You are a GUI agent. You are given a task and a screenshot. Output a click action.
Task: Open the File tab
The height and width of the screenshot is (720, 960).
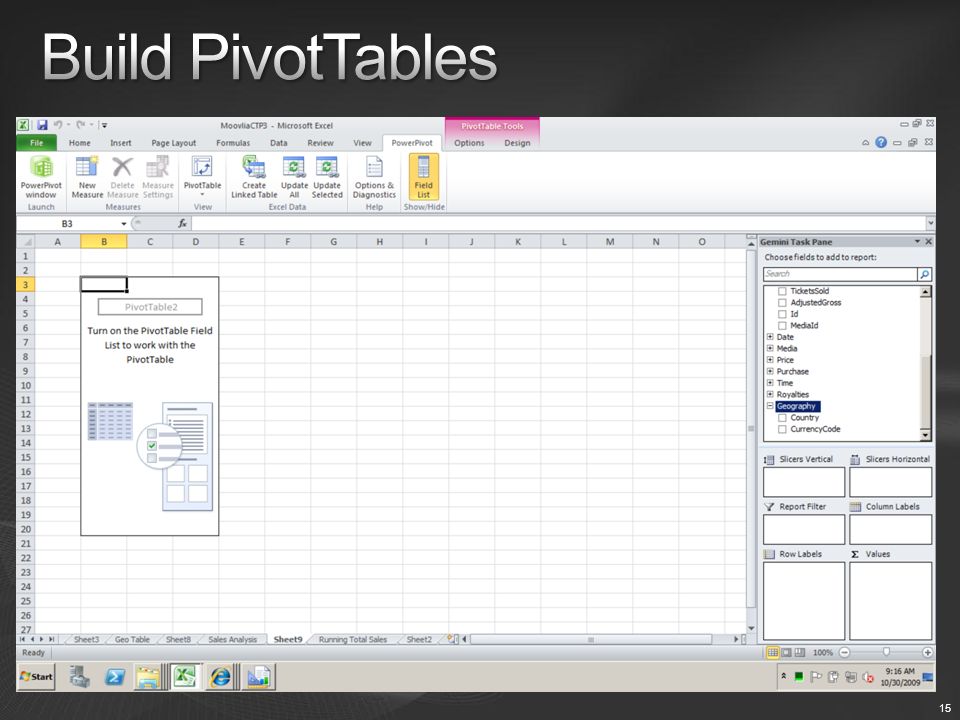pyautogui.click(x=37, y=143)
